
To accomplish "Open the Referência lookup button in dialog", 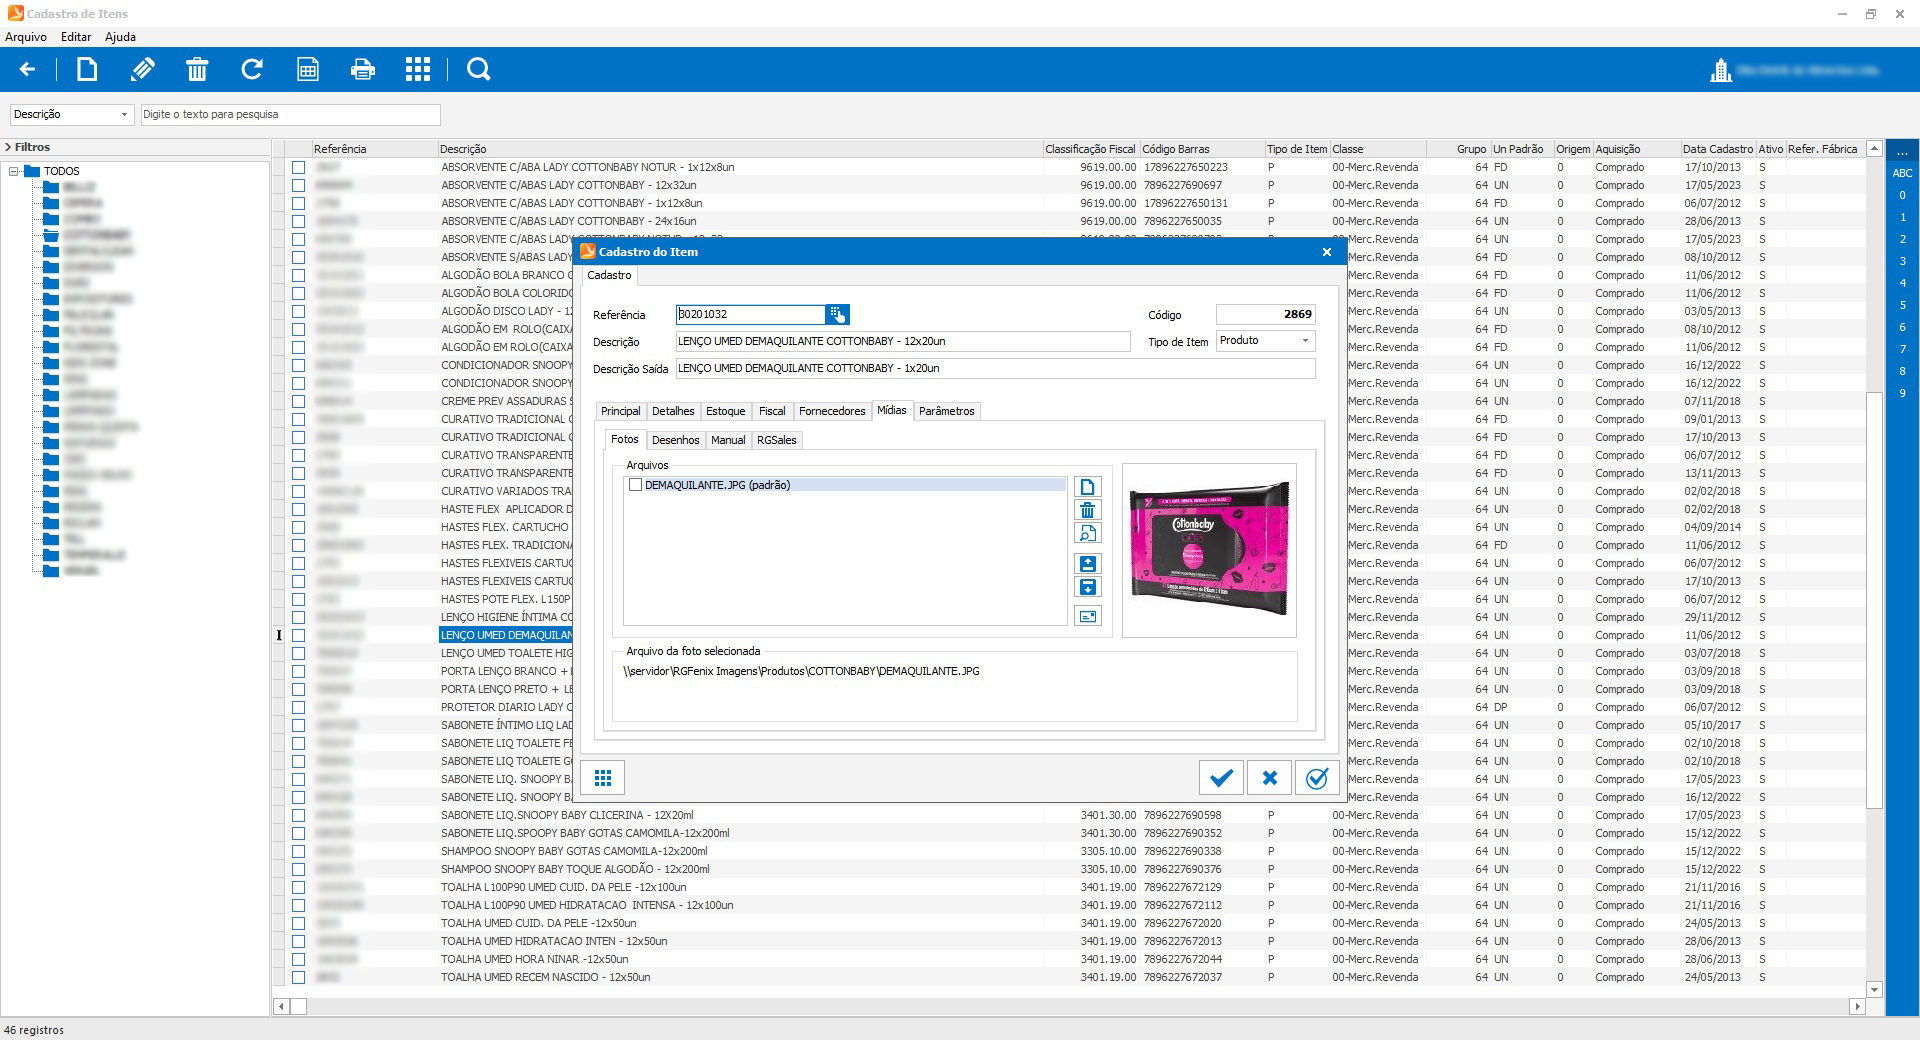I will pos(837,314).
